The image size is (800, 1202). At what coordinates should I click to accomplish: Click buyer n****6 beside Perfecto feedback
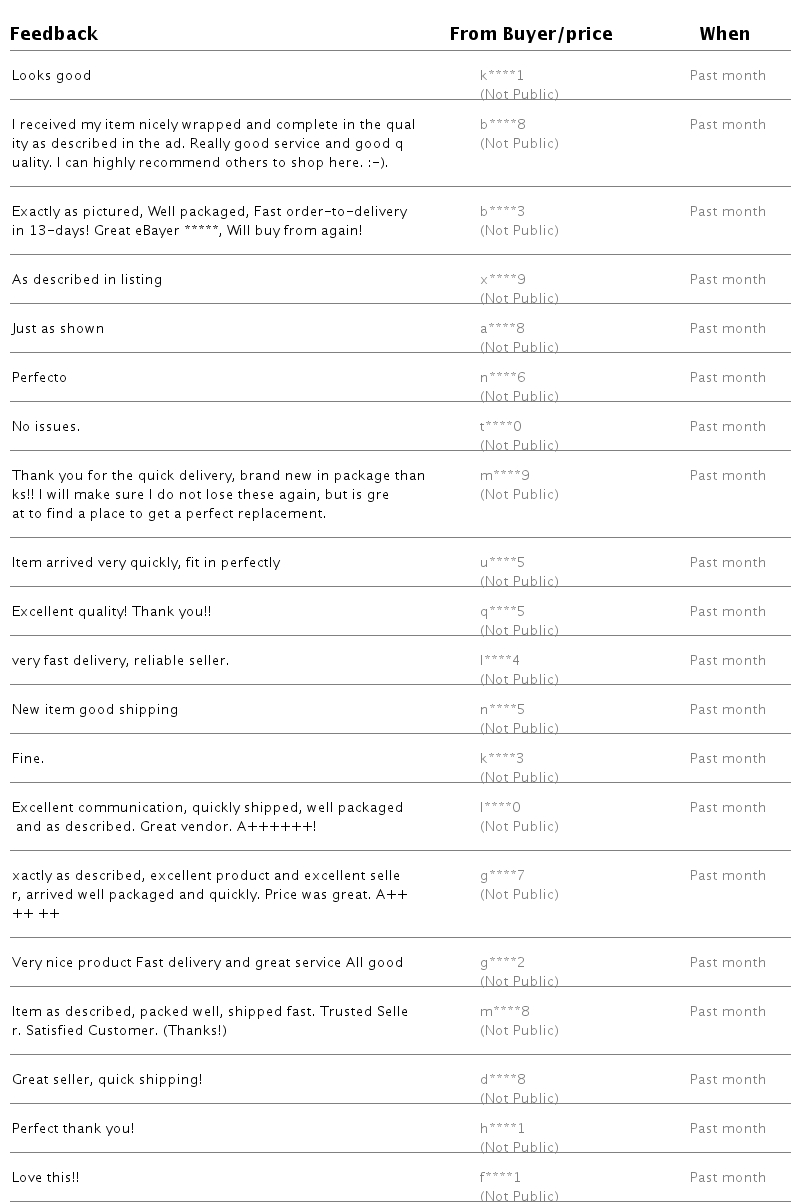503,377
